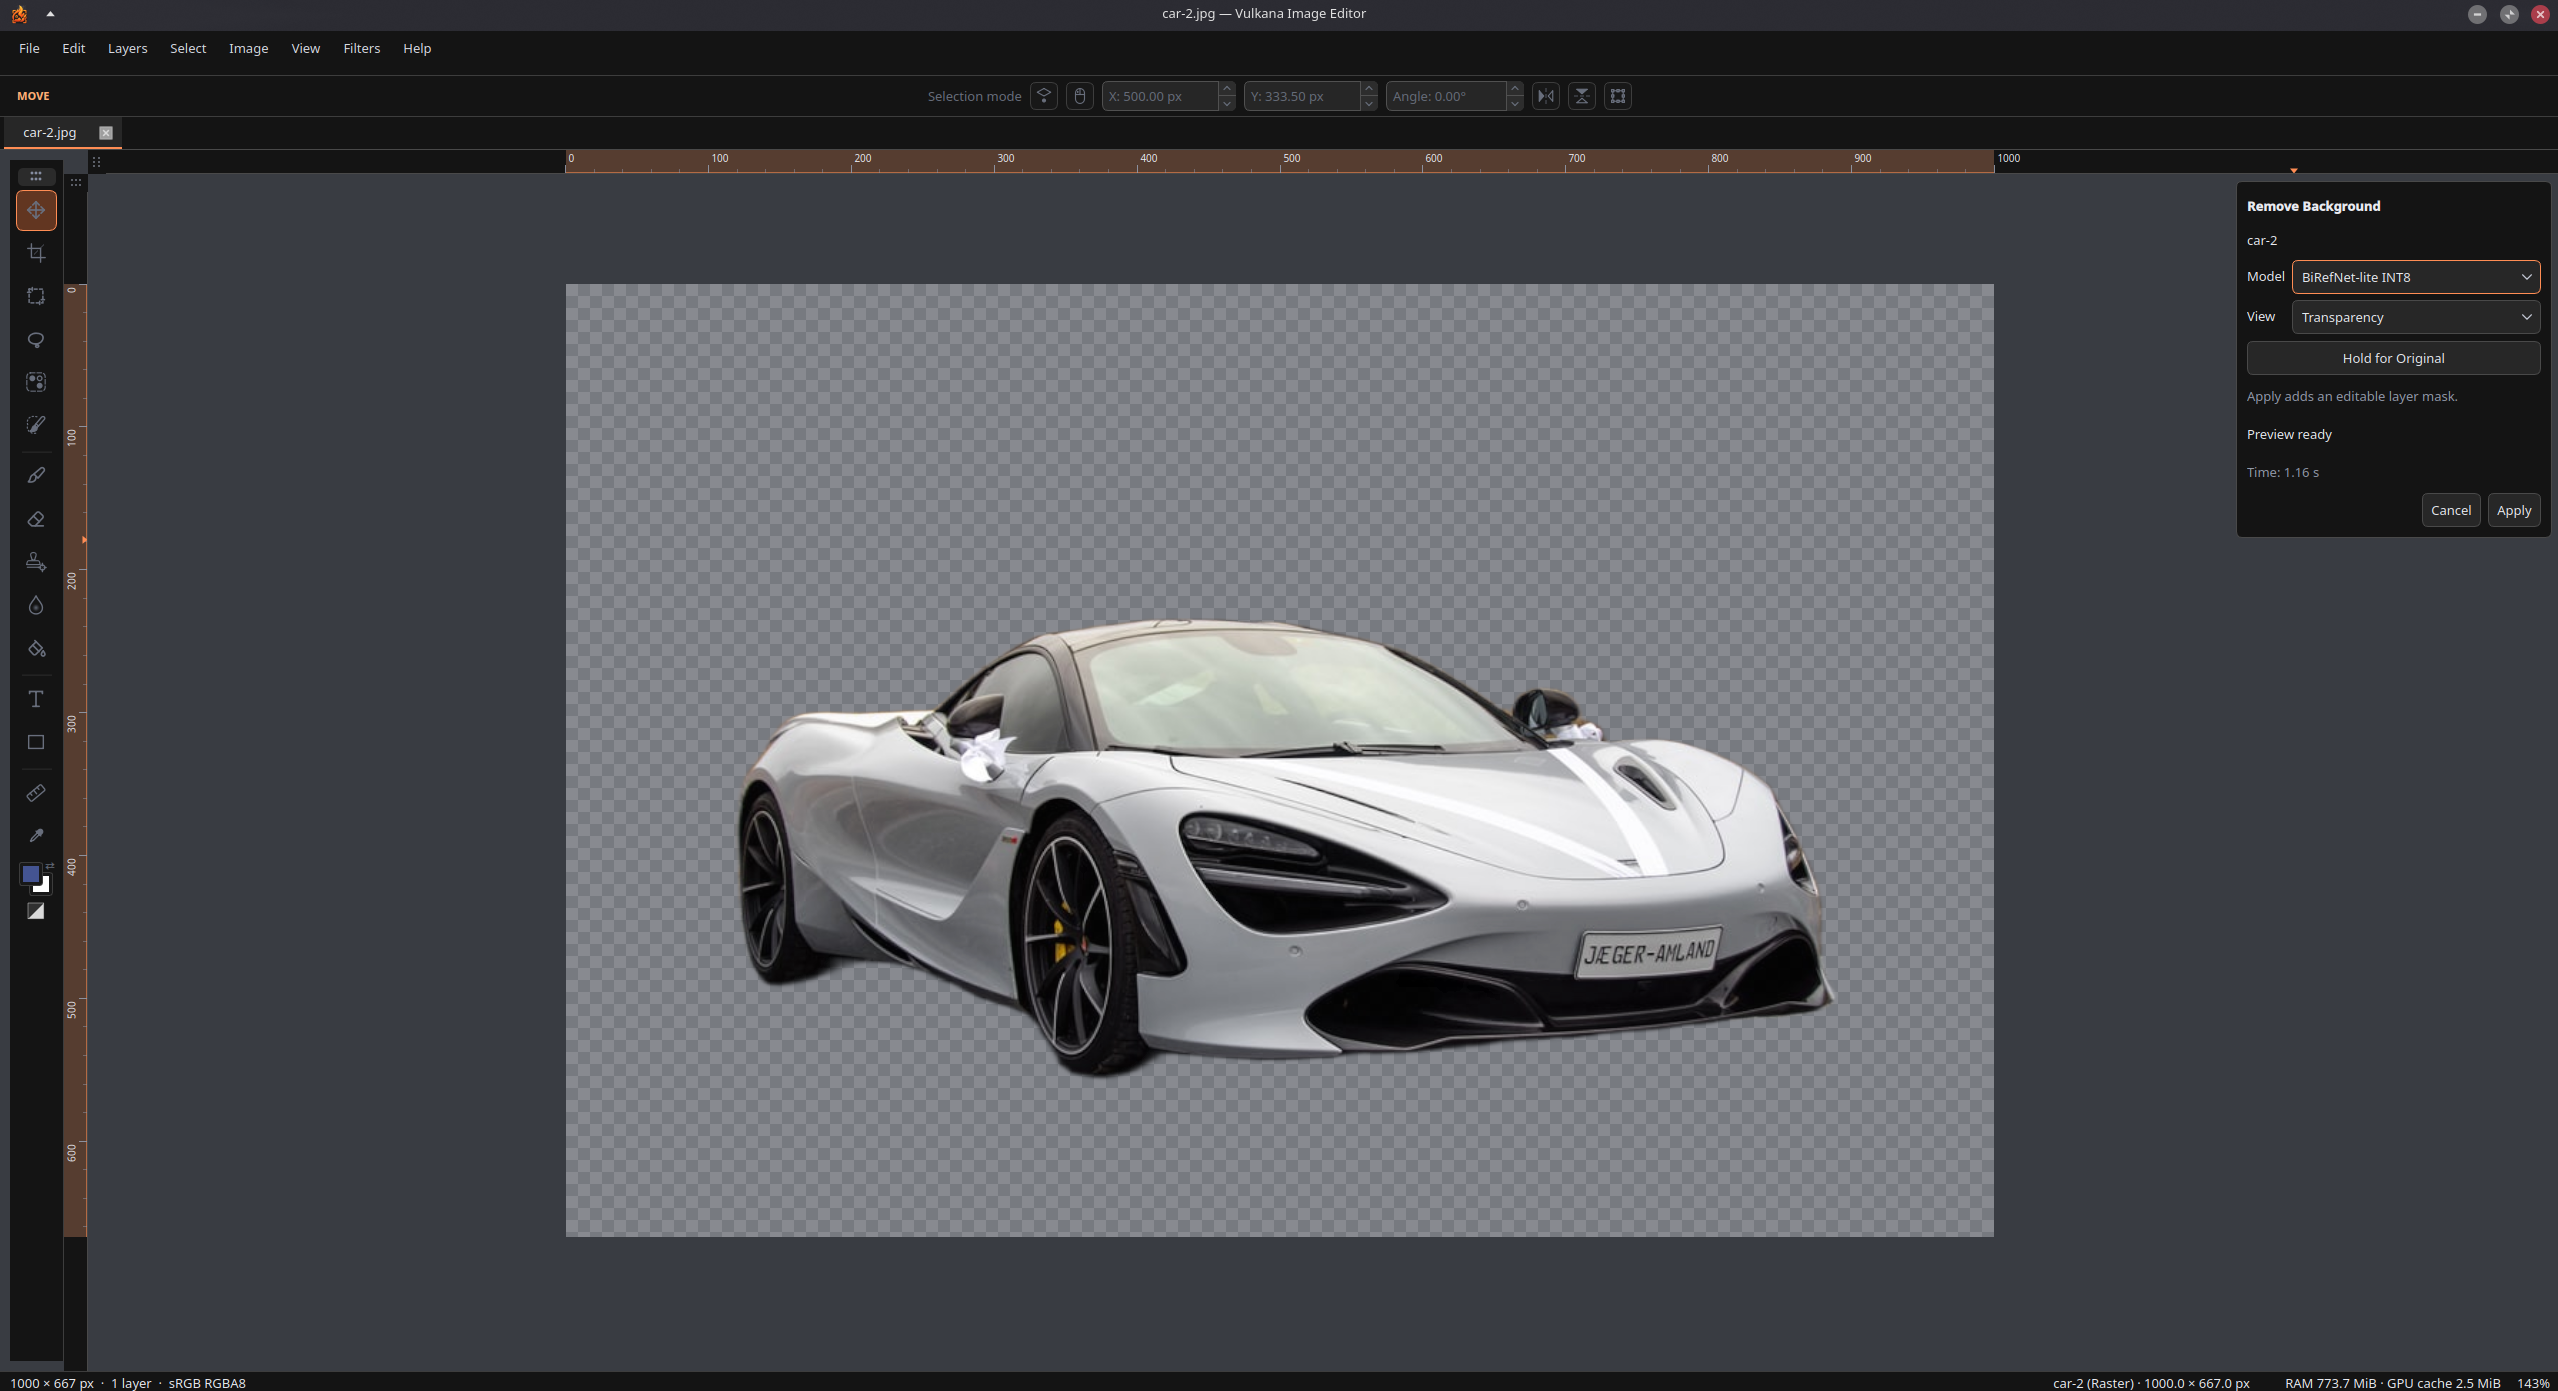The height and width of the screenshot is (1391, 2558).
Task: Click the Angle: 0.00° input field
Action: point(1446,96)
